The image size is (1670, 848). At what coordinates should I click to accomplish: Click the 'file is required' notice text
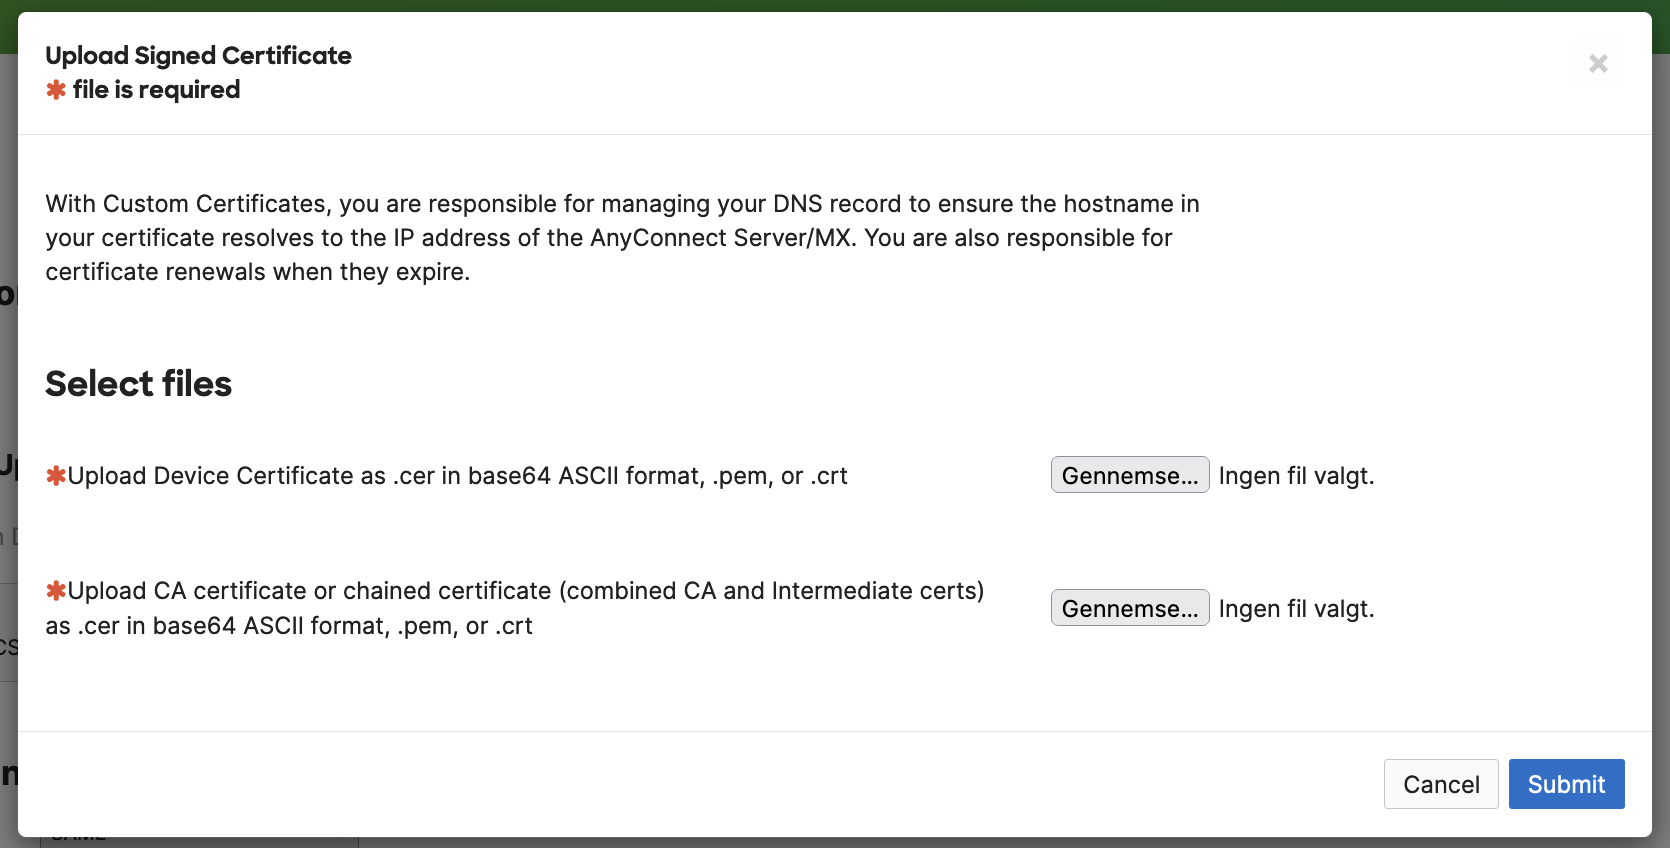[x=157, y=90]
